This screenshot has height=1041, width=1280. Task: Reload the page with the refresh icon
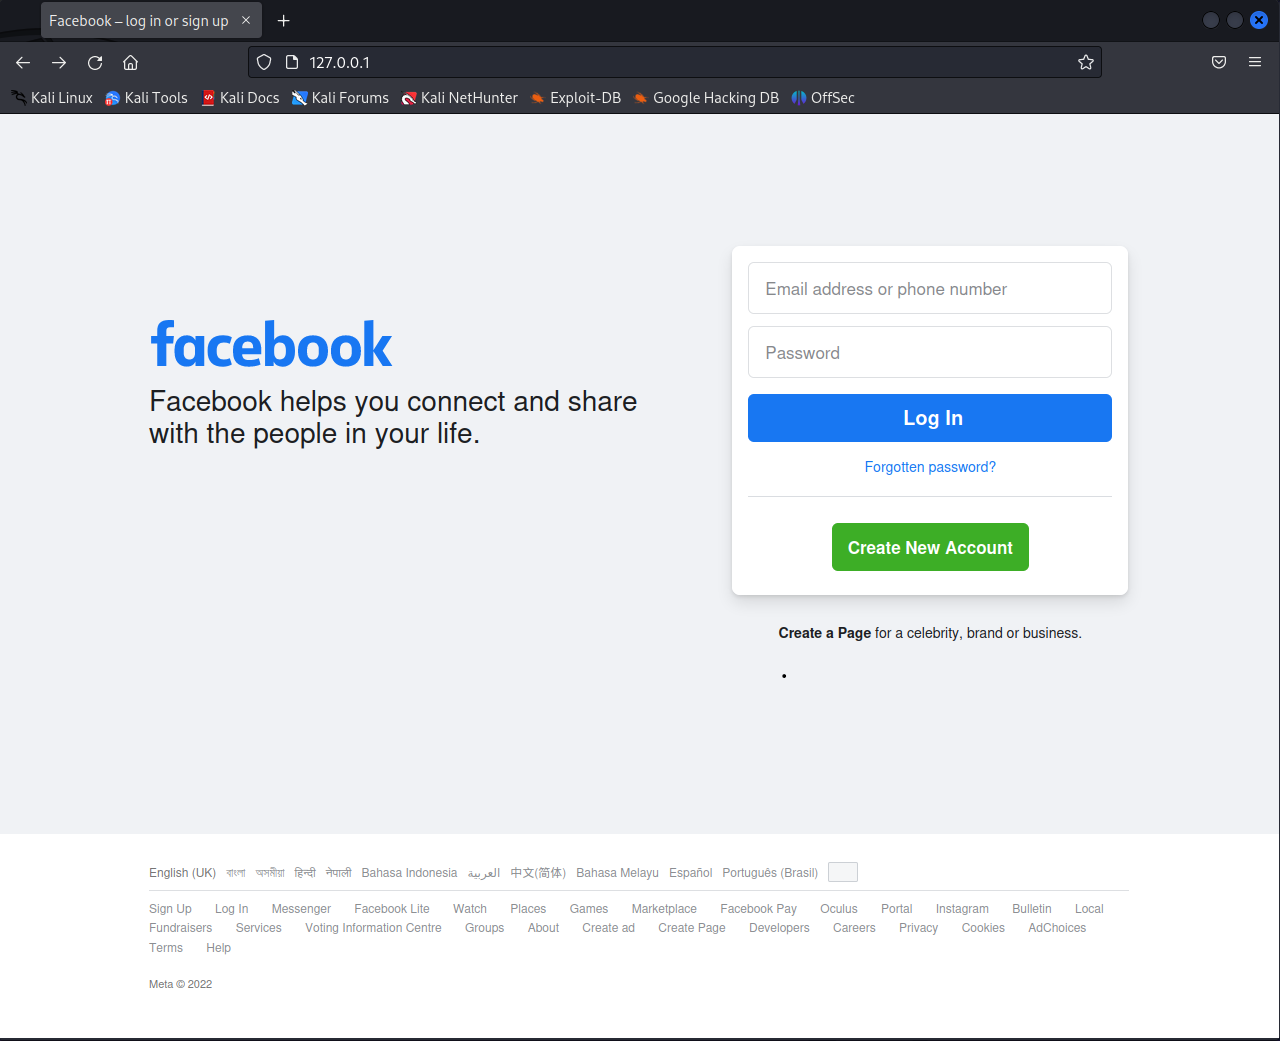(x=95, y=62)
